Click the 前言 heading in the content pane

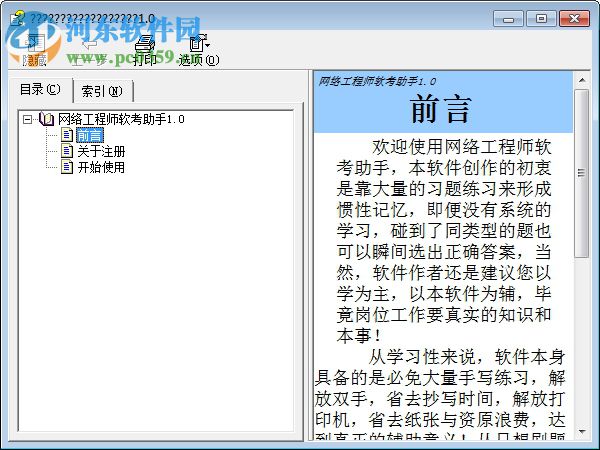pos(441,110)
